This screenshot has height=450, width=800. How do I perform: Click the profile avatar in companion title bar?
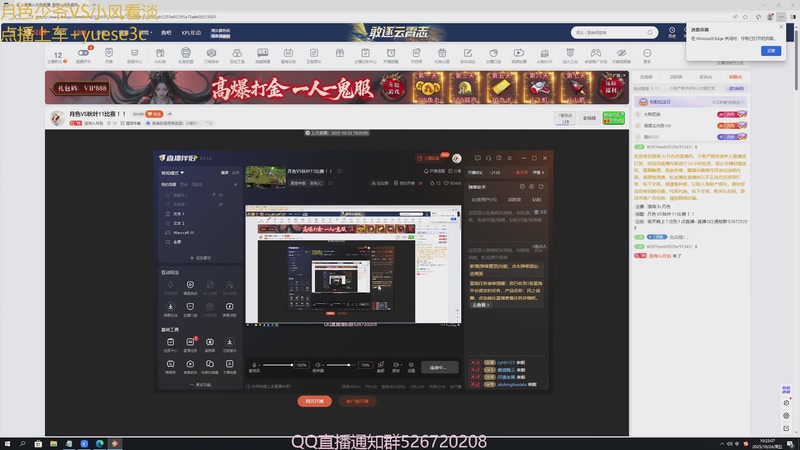point(457,158)
